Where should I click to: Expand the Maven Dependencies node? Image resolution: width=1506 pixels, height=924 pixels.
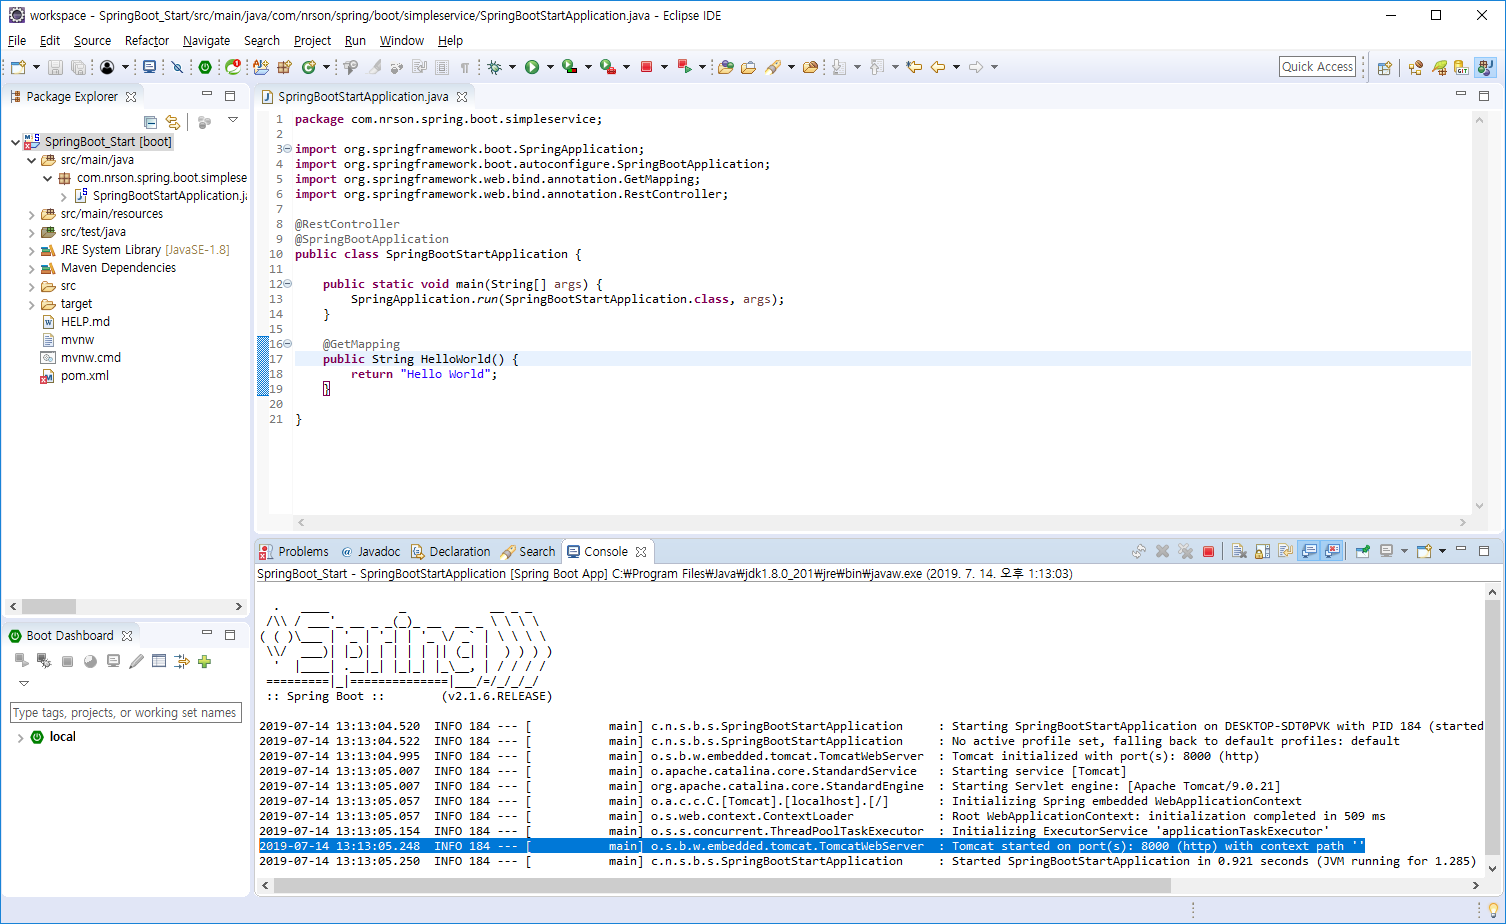point(31,268)
